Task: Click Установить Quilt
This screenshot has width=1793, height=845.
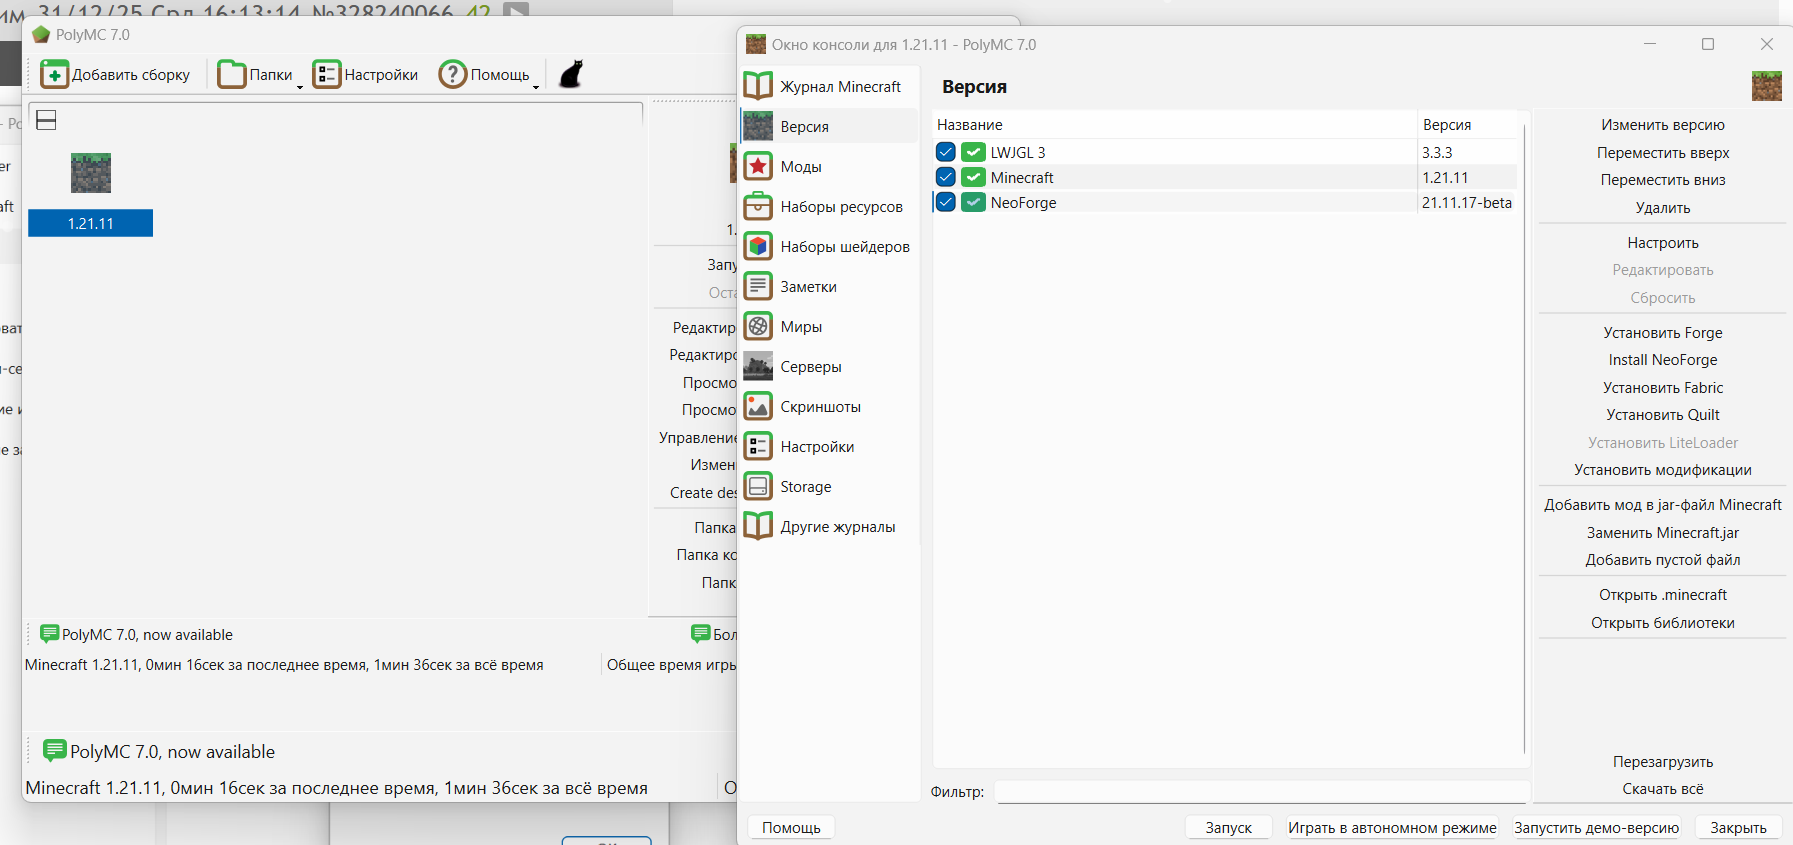Action: (x=1662, y=415)
